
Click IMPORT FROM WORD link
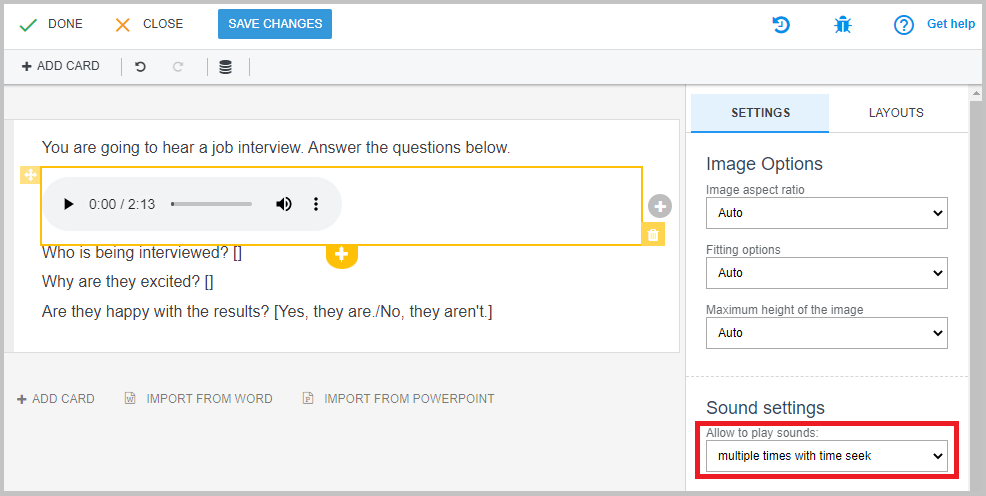pyautogui.click(x=199, y=399)
